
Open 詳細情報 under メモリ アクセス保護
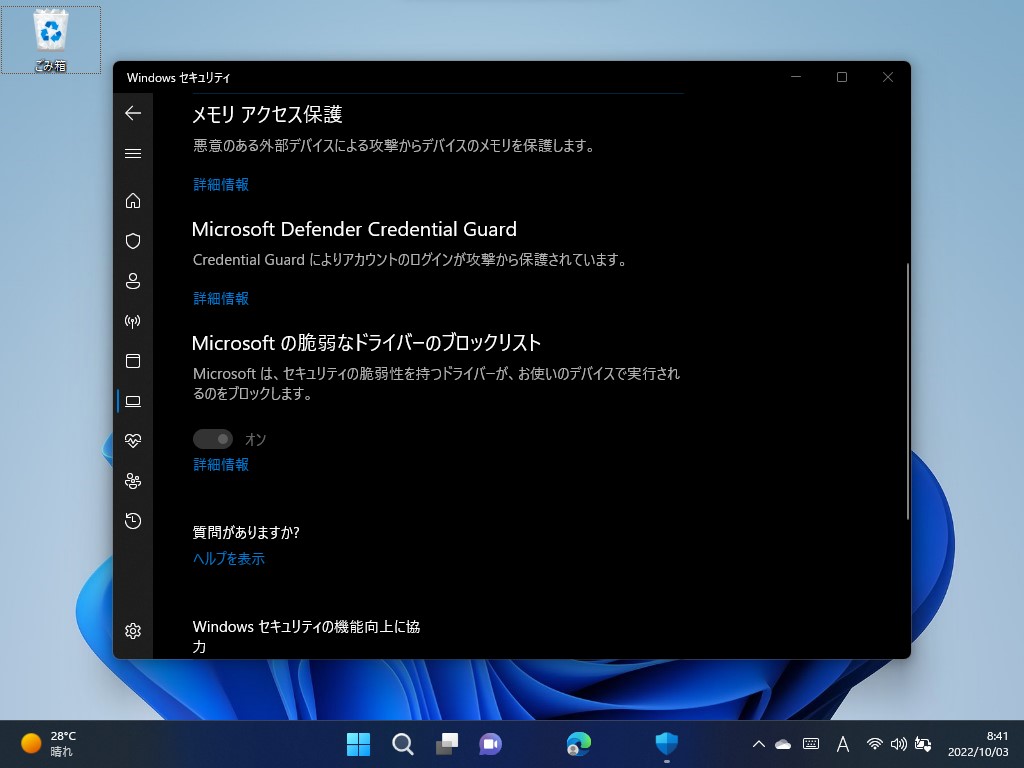point(220,184)
